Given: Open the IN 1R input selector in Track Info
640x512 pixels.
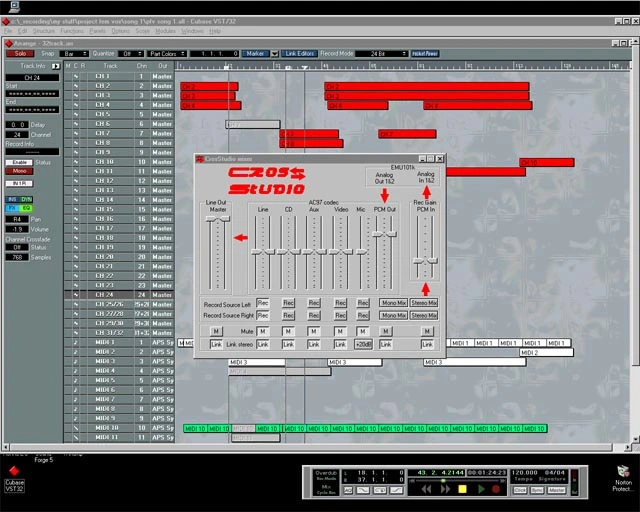Looking at the screenshot, I should 19,183.
